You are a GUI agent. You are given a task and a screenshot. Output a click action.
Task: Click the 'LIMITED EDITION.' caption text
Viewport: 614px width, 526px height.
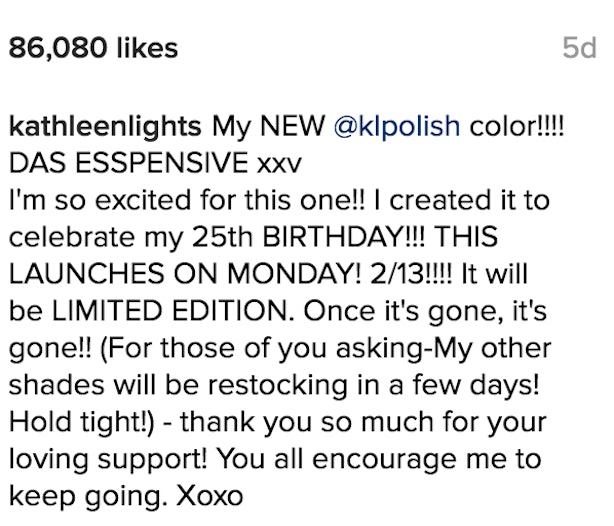[173, 311]
